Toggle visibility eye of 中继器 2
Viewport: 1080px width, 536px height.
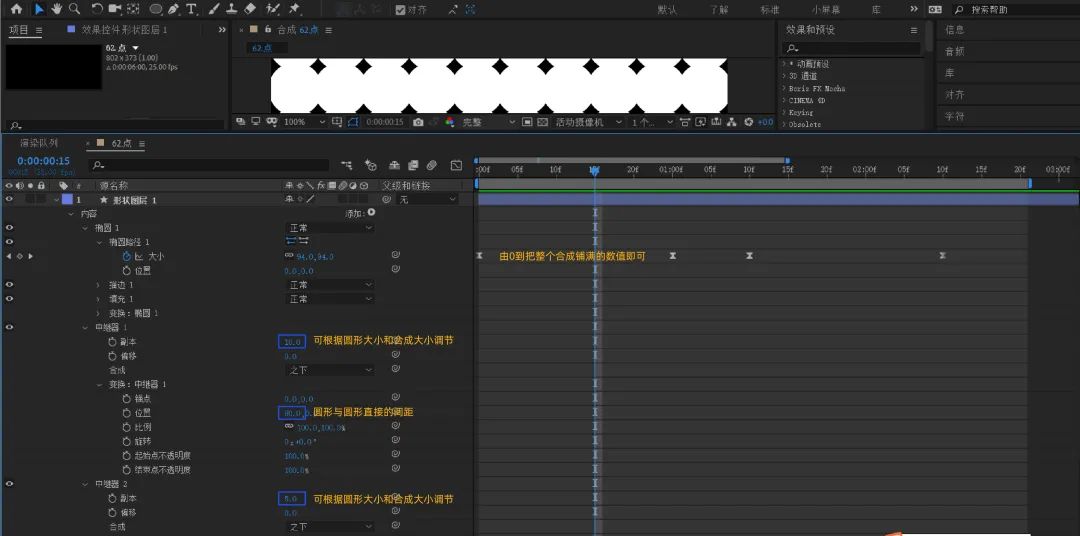pos(10,484)
